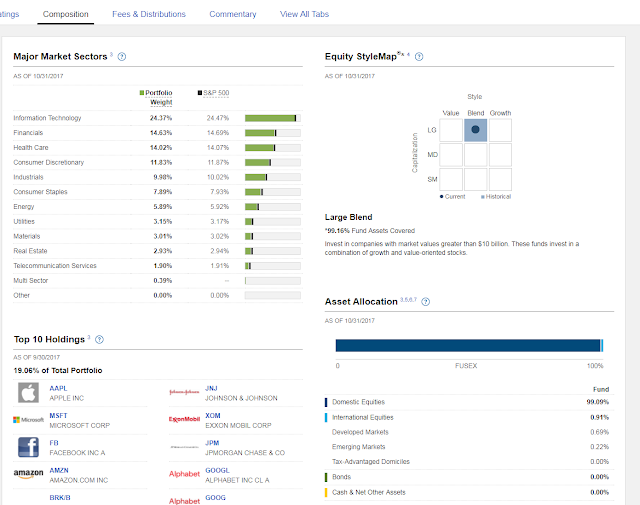
Task: Click Cash & Net Other Assets row
Action: click(469, 492)
